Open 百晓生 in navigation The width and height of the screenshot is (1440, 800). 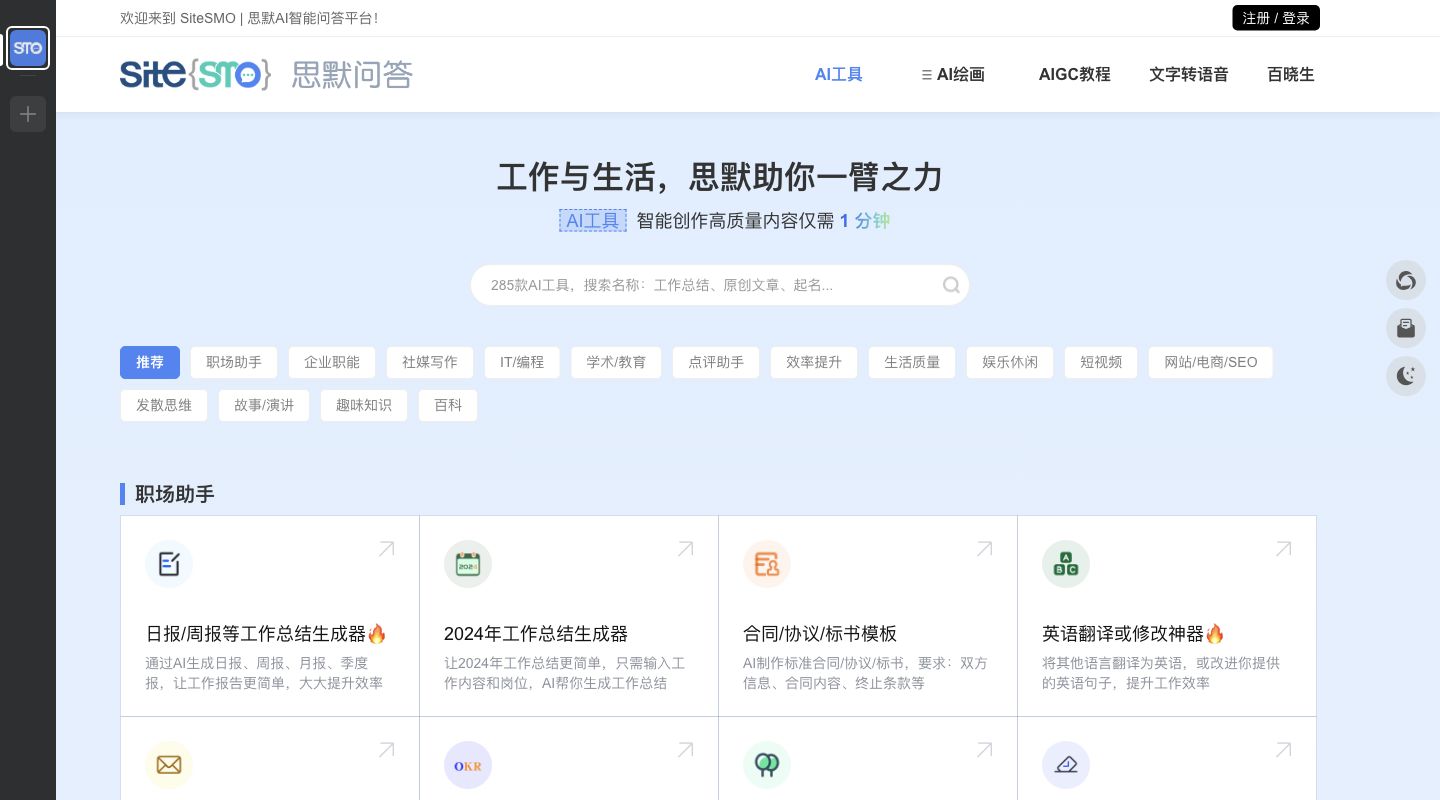pyautogui.click(x=1290, y=74)
